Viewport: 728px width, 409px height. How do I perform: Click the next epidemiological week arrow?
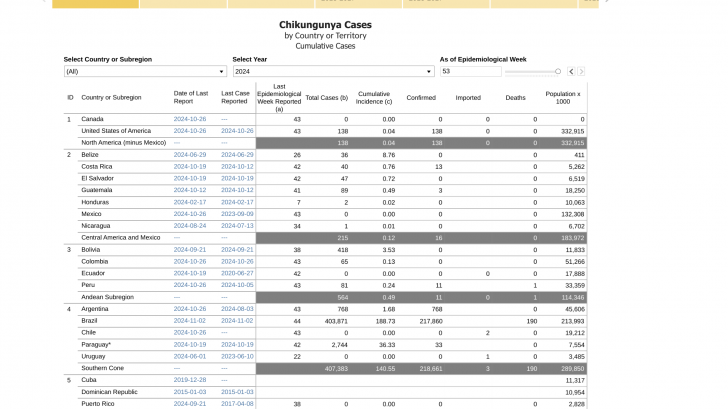click(x=582, y=72)
